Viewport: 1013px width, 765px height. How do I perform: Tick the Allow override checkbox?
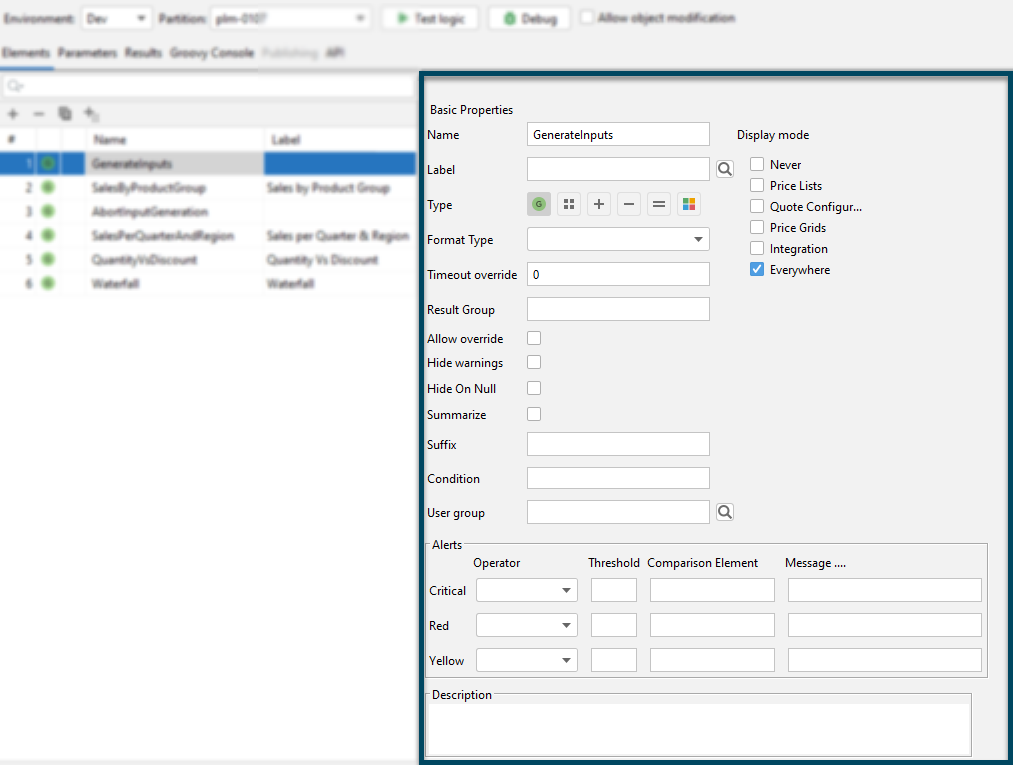click(534, 339)
